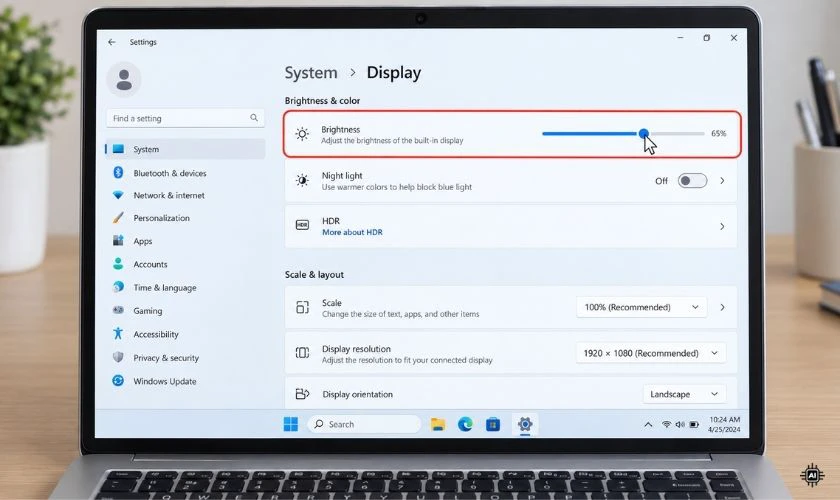The width and height of the screenshot is (840, 500).
Task: Click the Privacy shield icon
Action: point(118,357)
